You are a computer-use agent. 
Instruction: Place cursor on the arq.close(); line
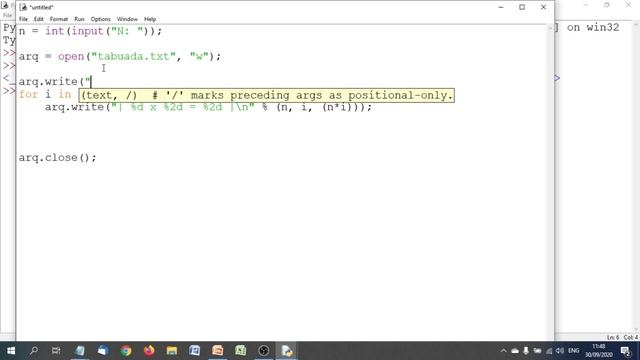click(x=58, y=158)
